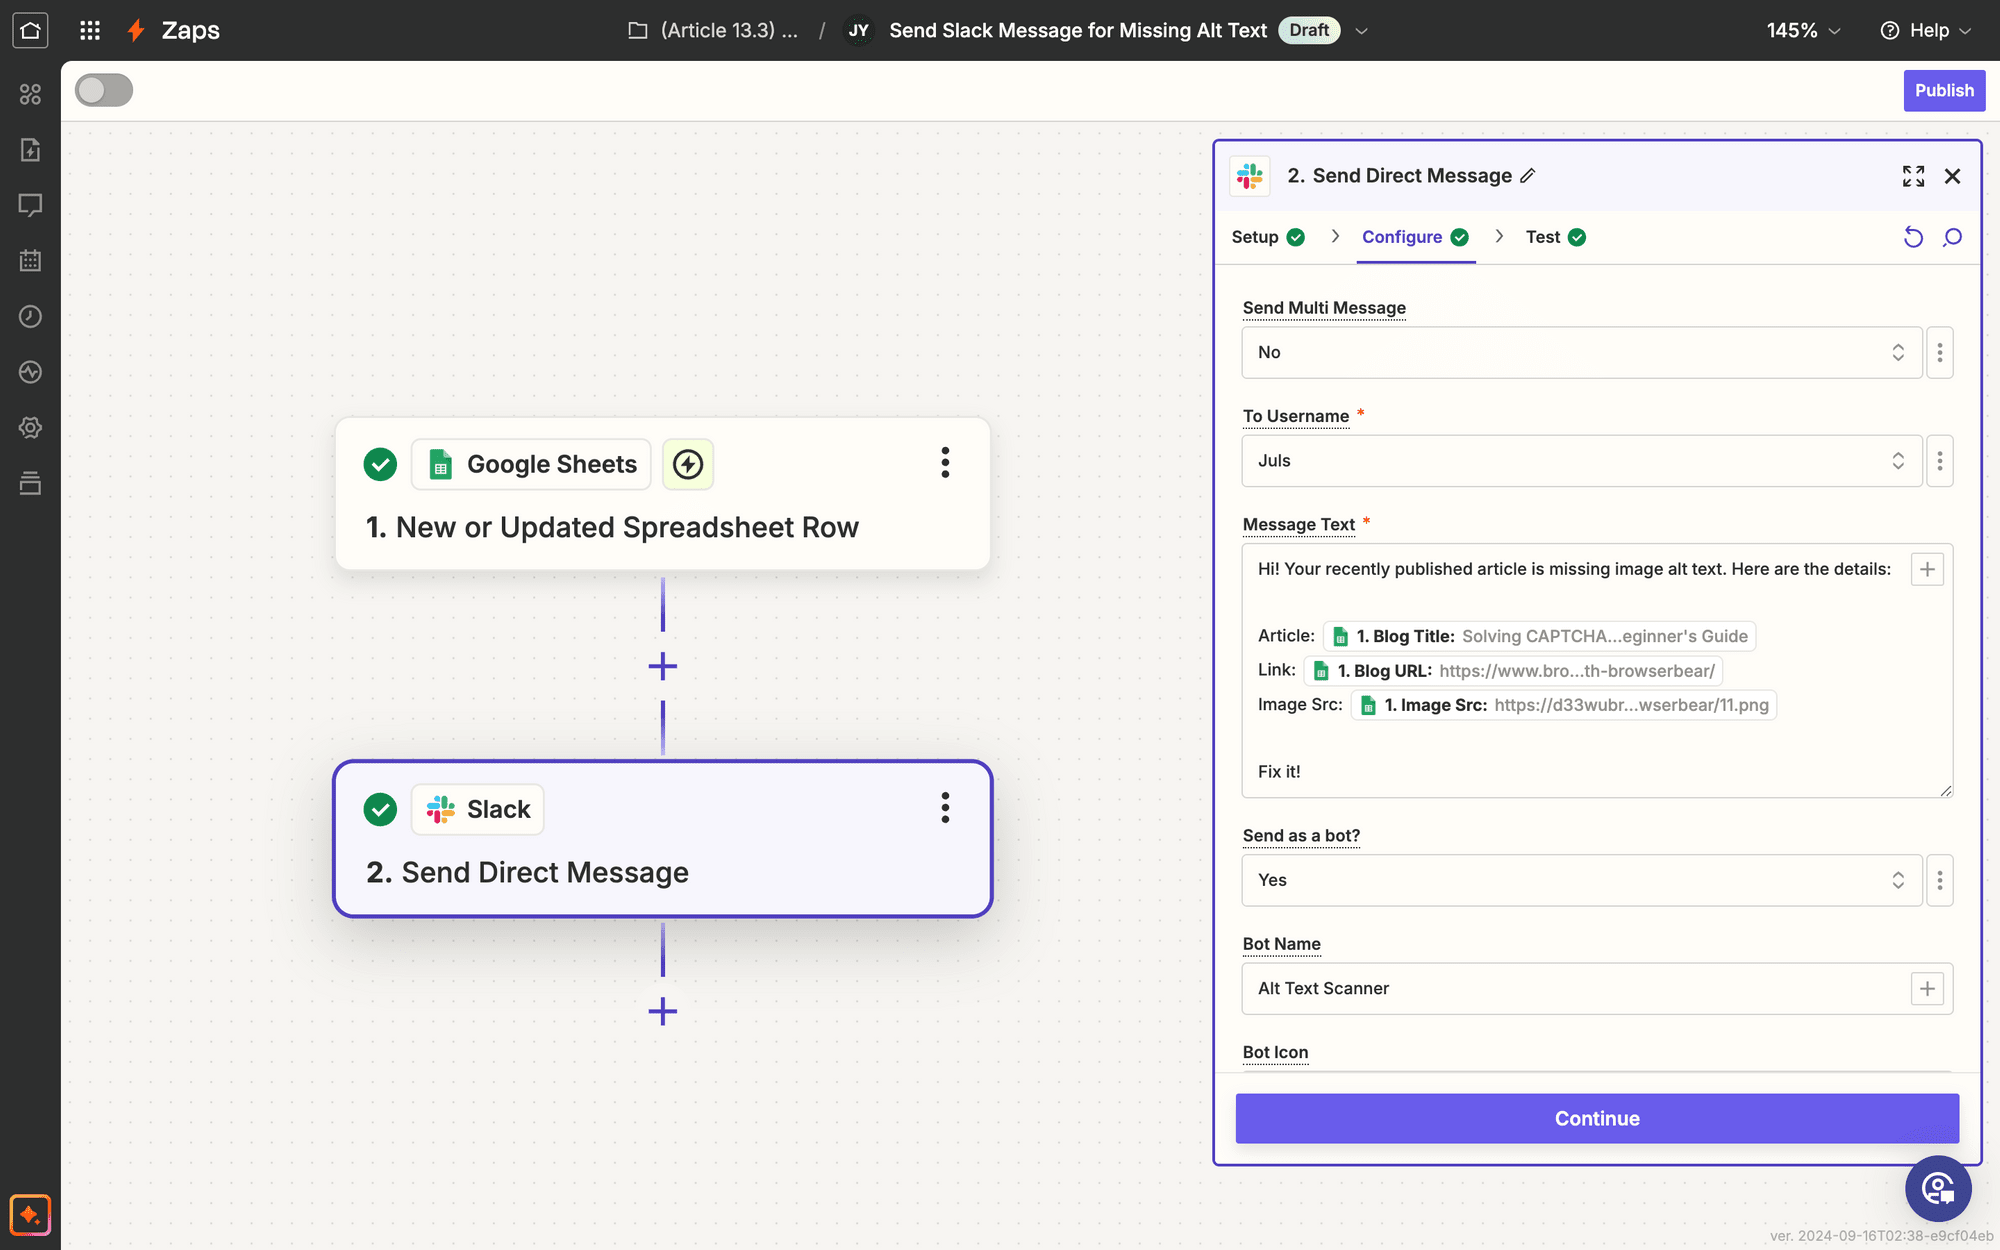Viewport: 2000px width, 1250px height.
Task: Click the Message Text input field
Action: pos(1582,670)
